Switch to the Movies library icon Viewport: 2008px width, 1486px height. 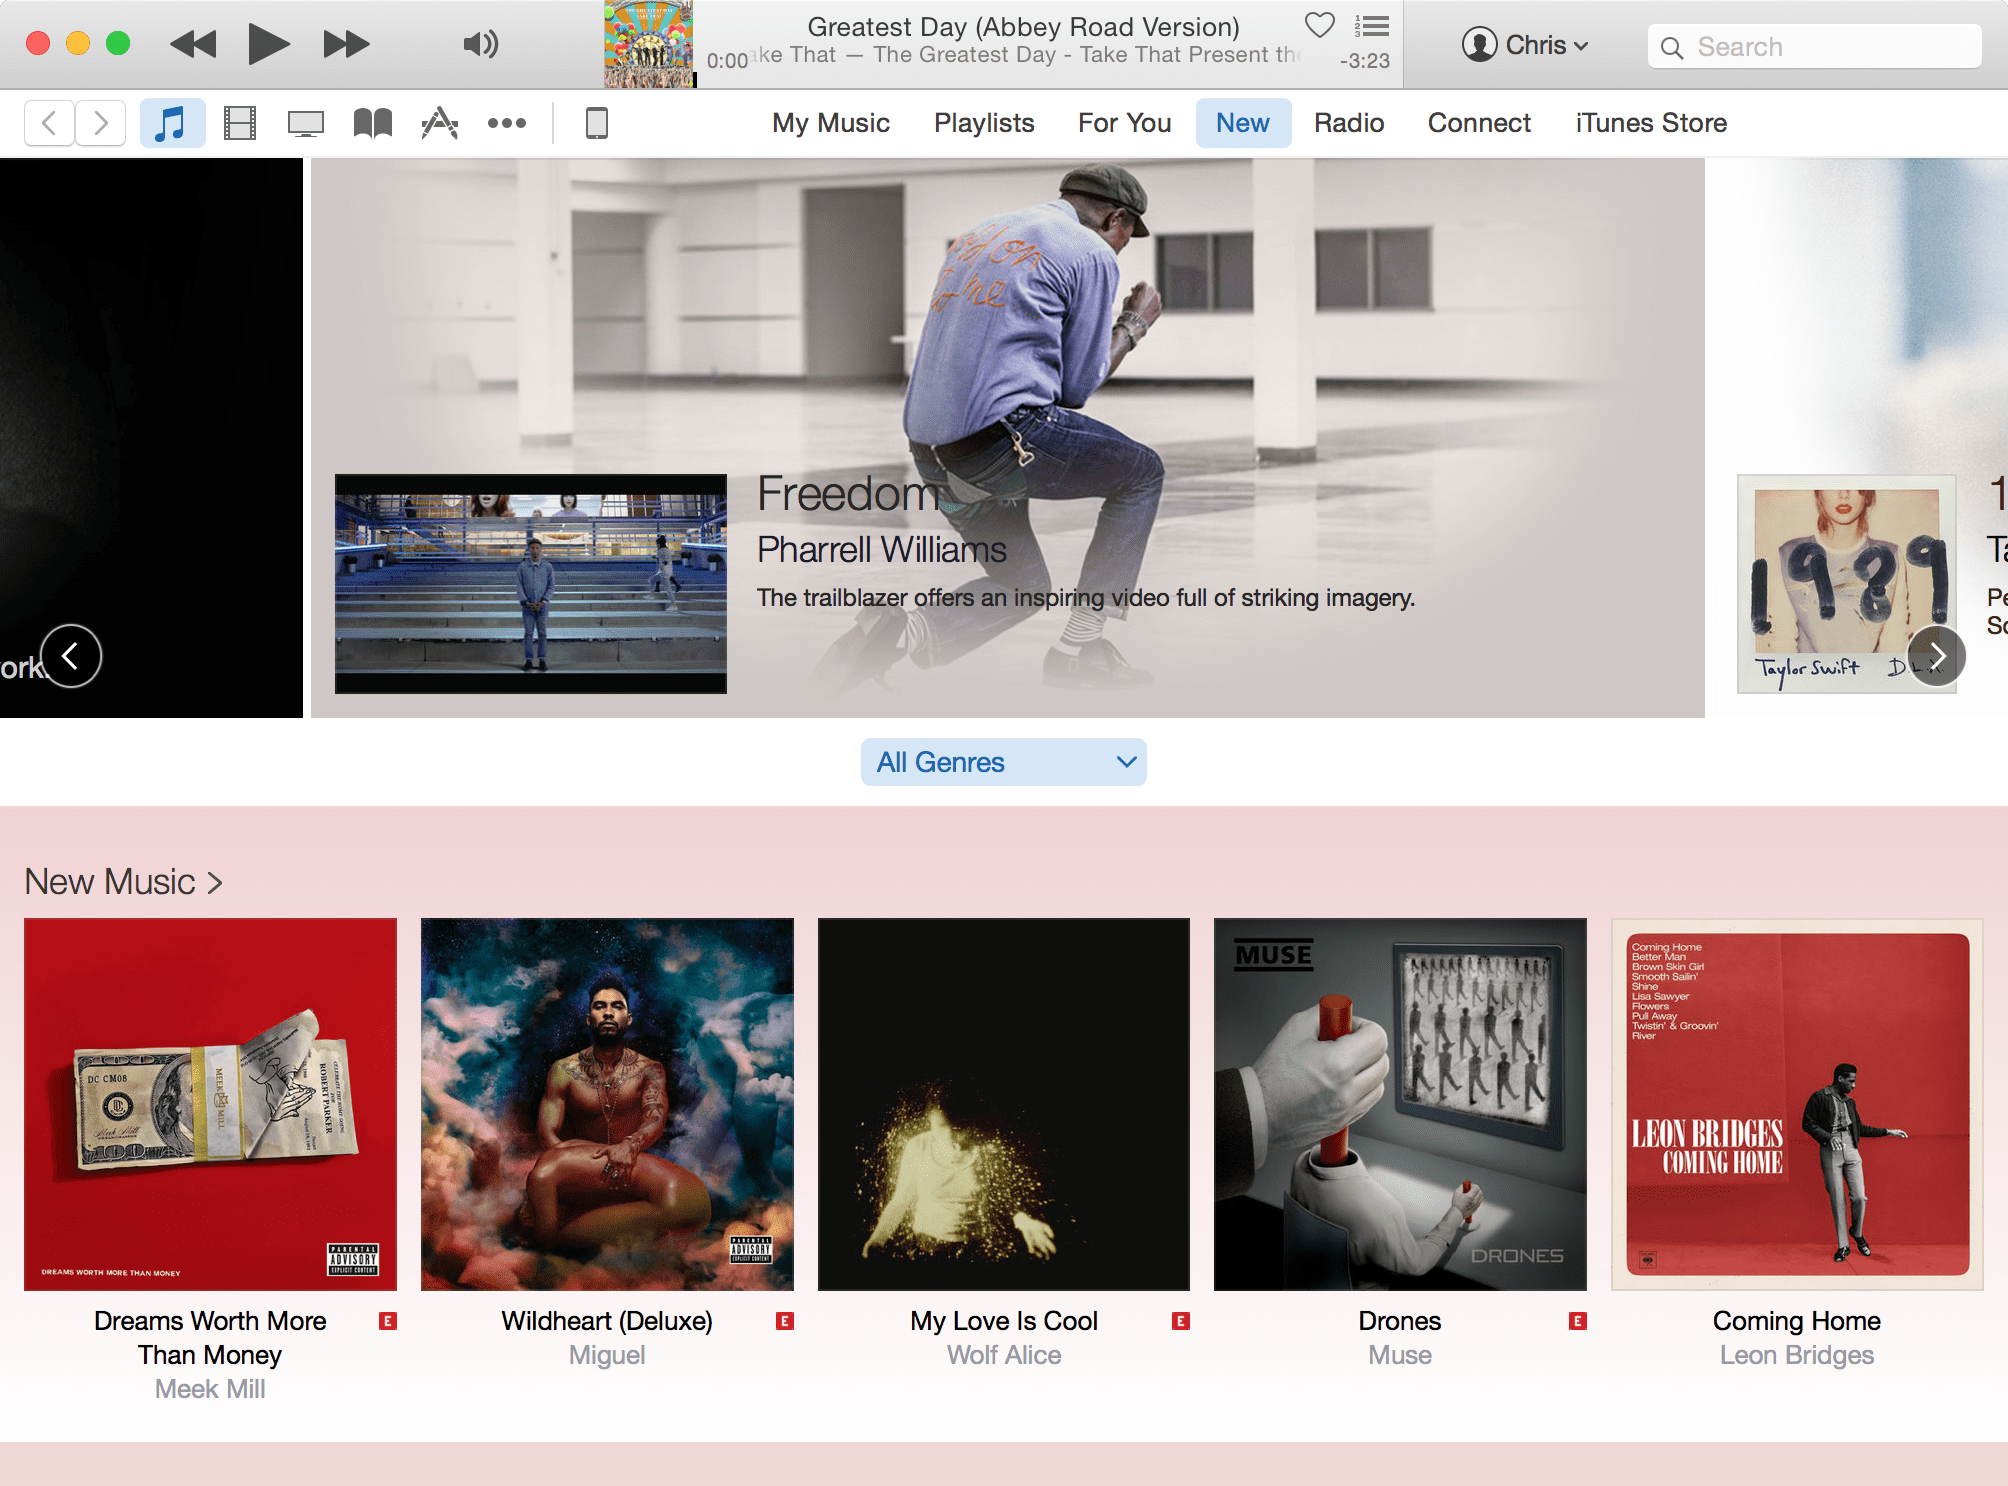(x=240, y=123)
